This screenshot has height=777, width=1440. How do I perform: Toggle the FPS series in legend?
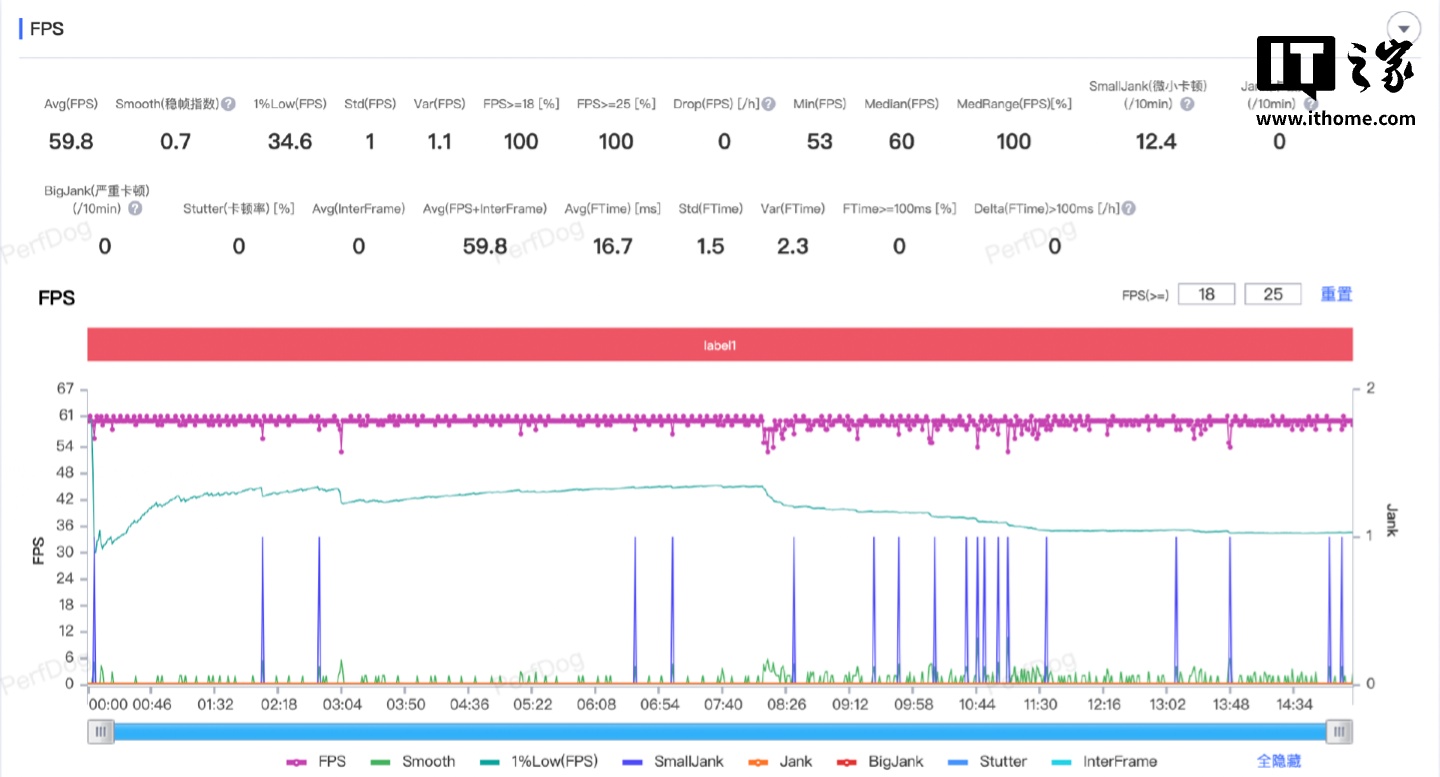pyautogui.click(x=316, y=761)
